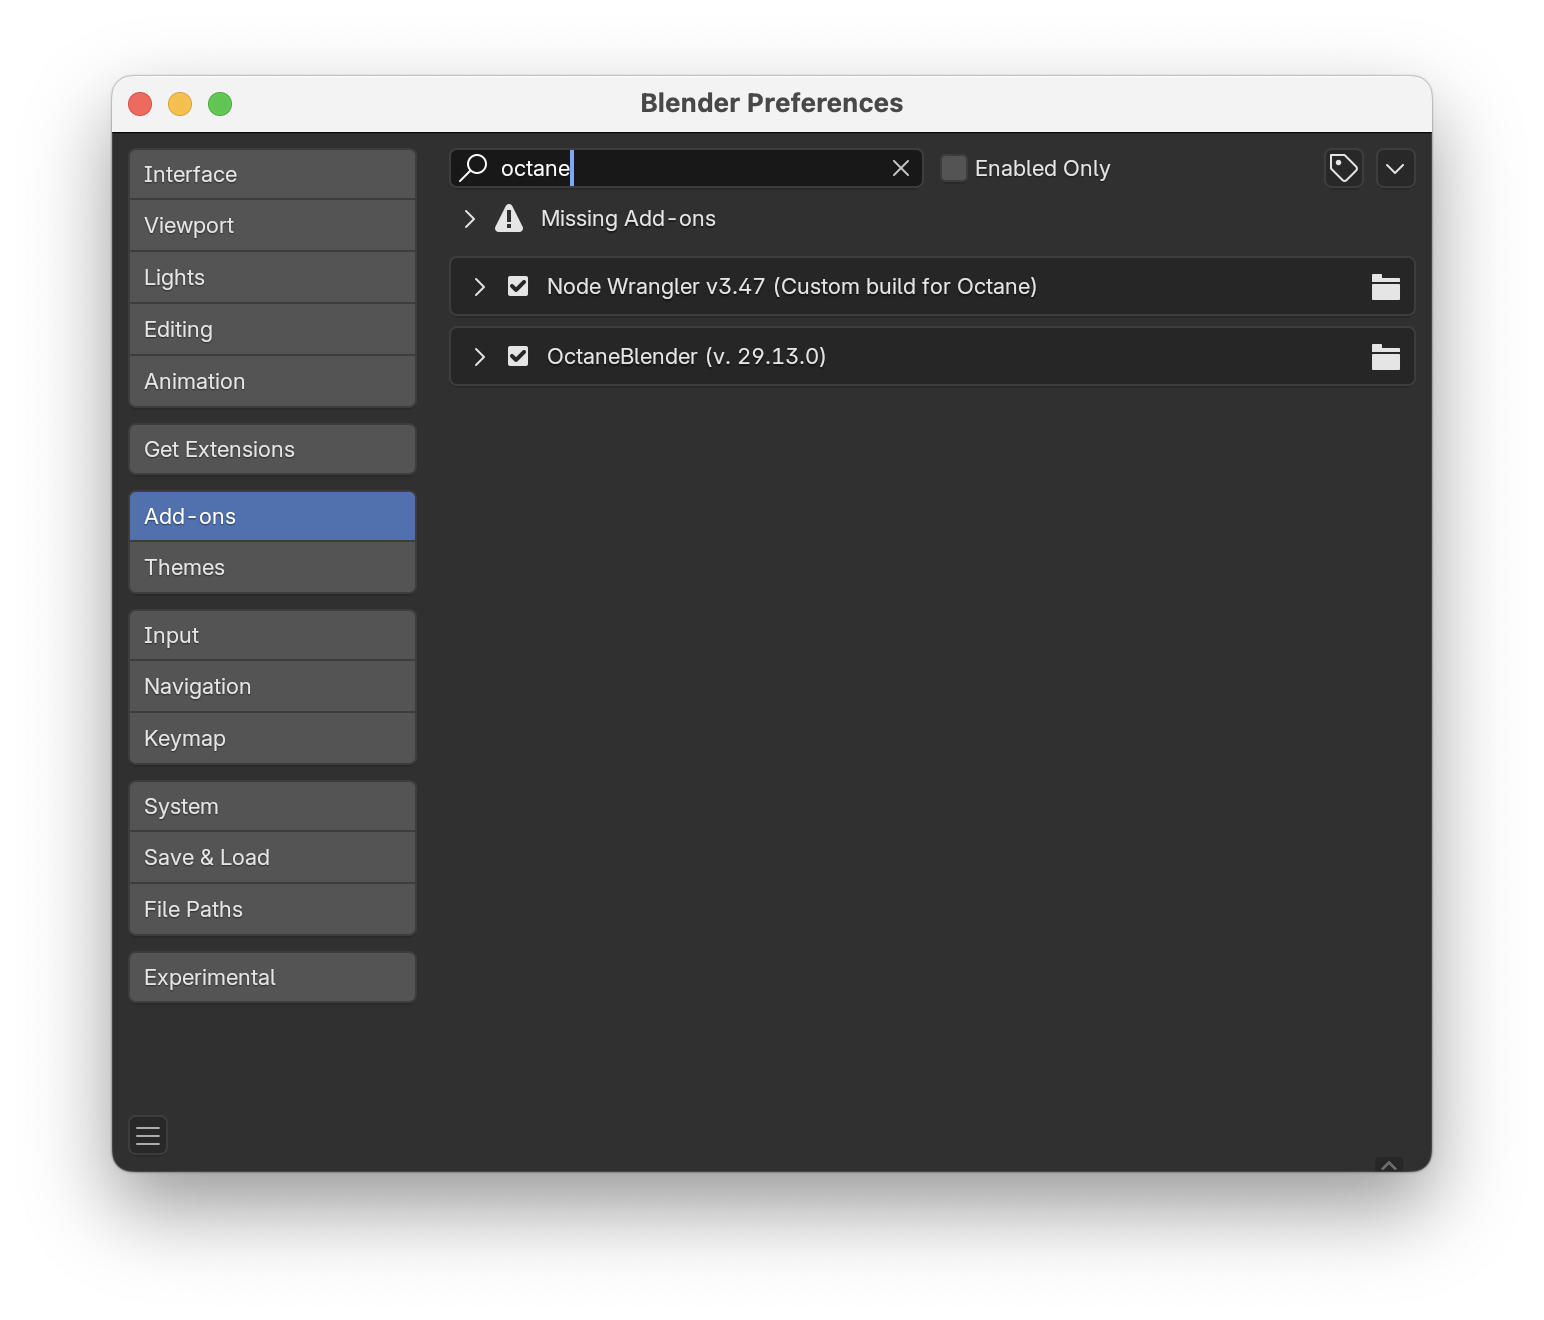Viewport: 1544px width, 1320px height.
Task: Enable the Enabled Only checkbox
Action: [954, 168]
